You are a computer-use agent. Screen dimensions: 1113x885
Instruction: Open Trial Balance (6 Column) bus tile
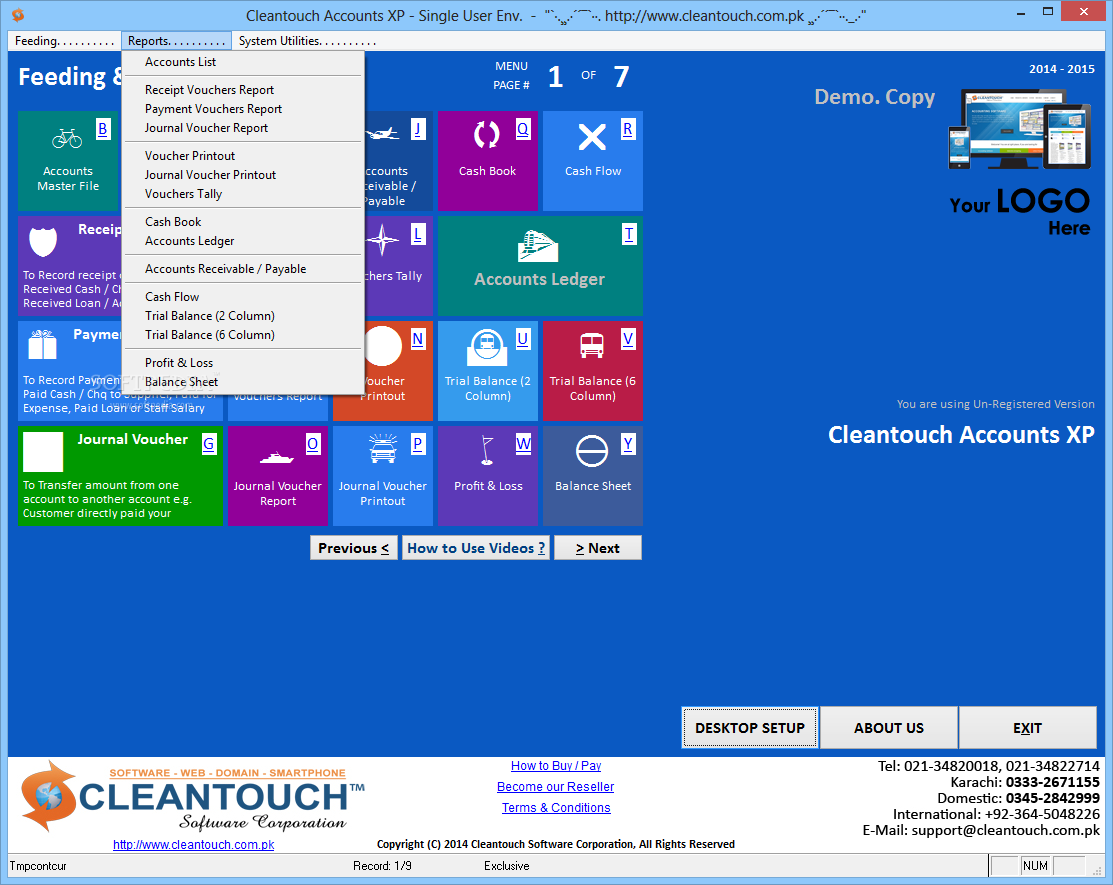click(x=593, y=370)
